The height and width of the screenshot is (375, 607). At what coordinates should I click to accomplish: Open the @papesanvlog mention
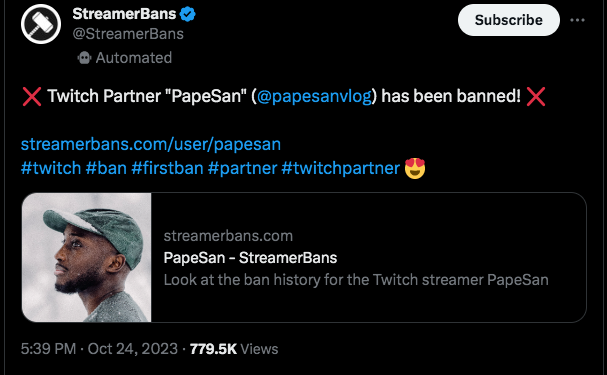point(314,96)
